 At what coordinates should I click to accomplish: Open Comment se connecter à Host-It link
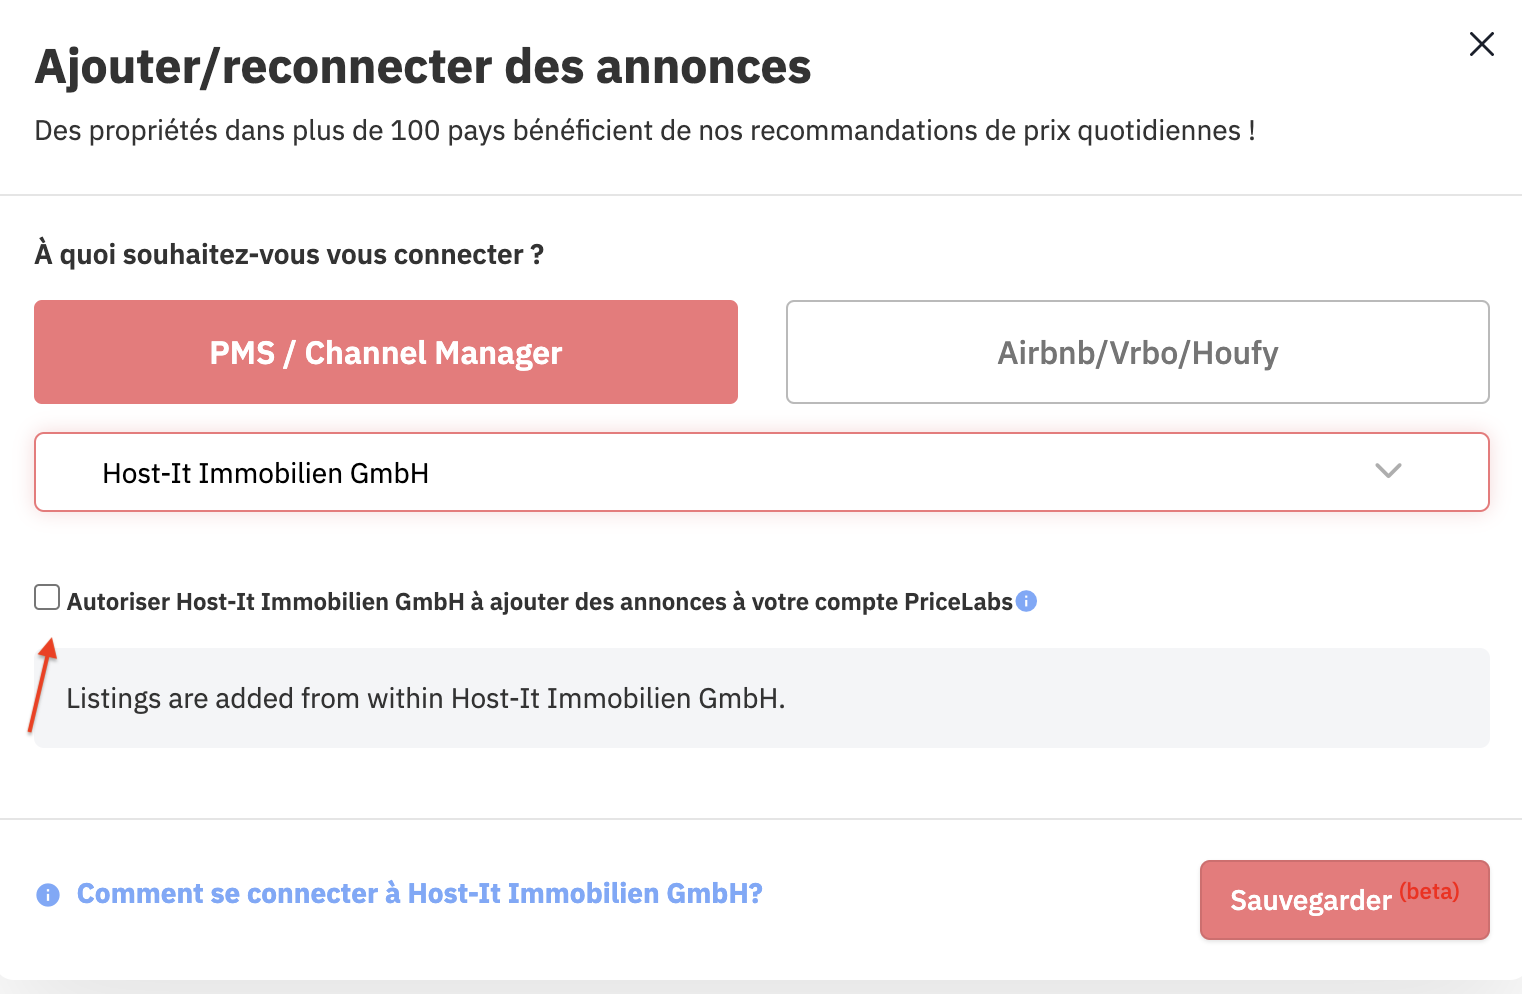point(420,894)
